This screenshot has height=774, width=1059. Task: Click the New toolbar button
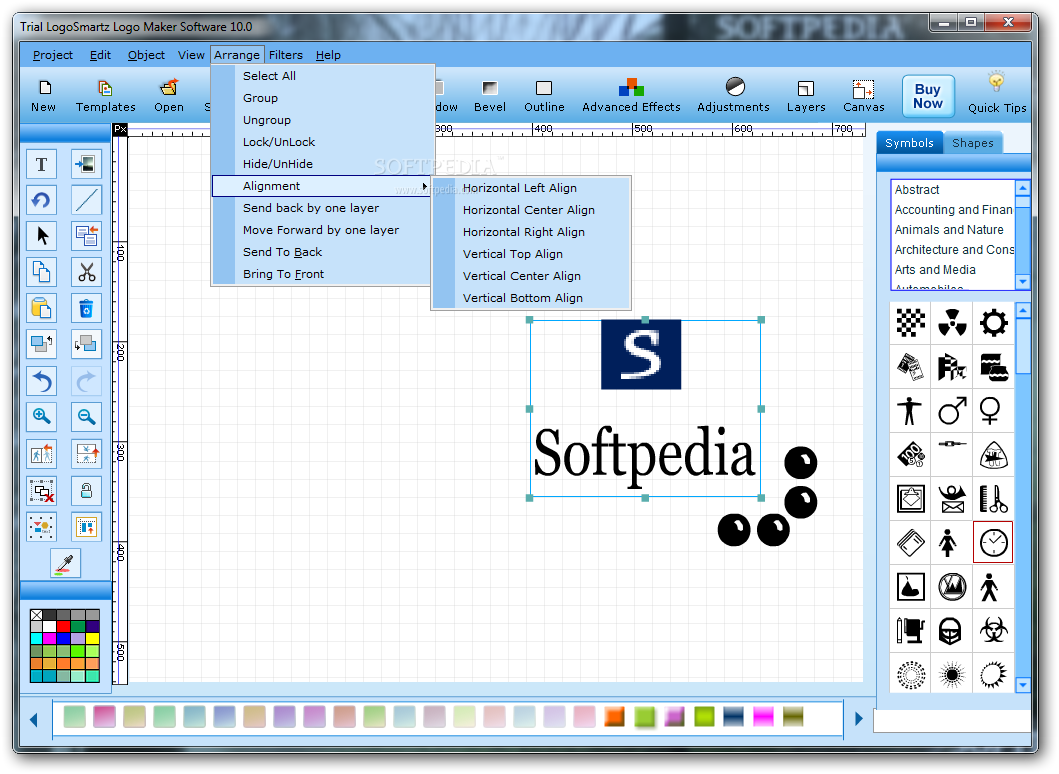(x=43, y=96)
